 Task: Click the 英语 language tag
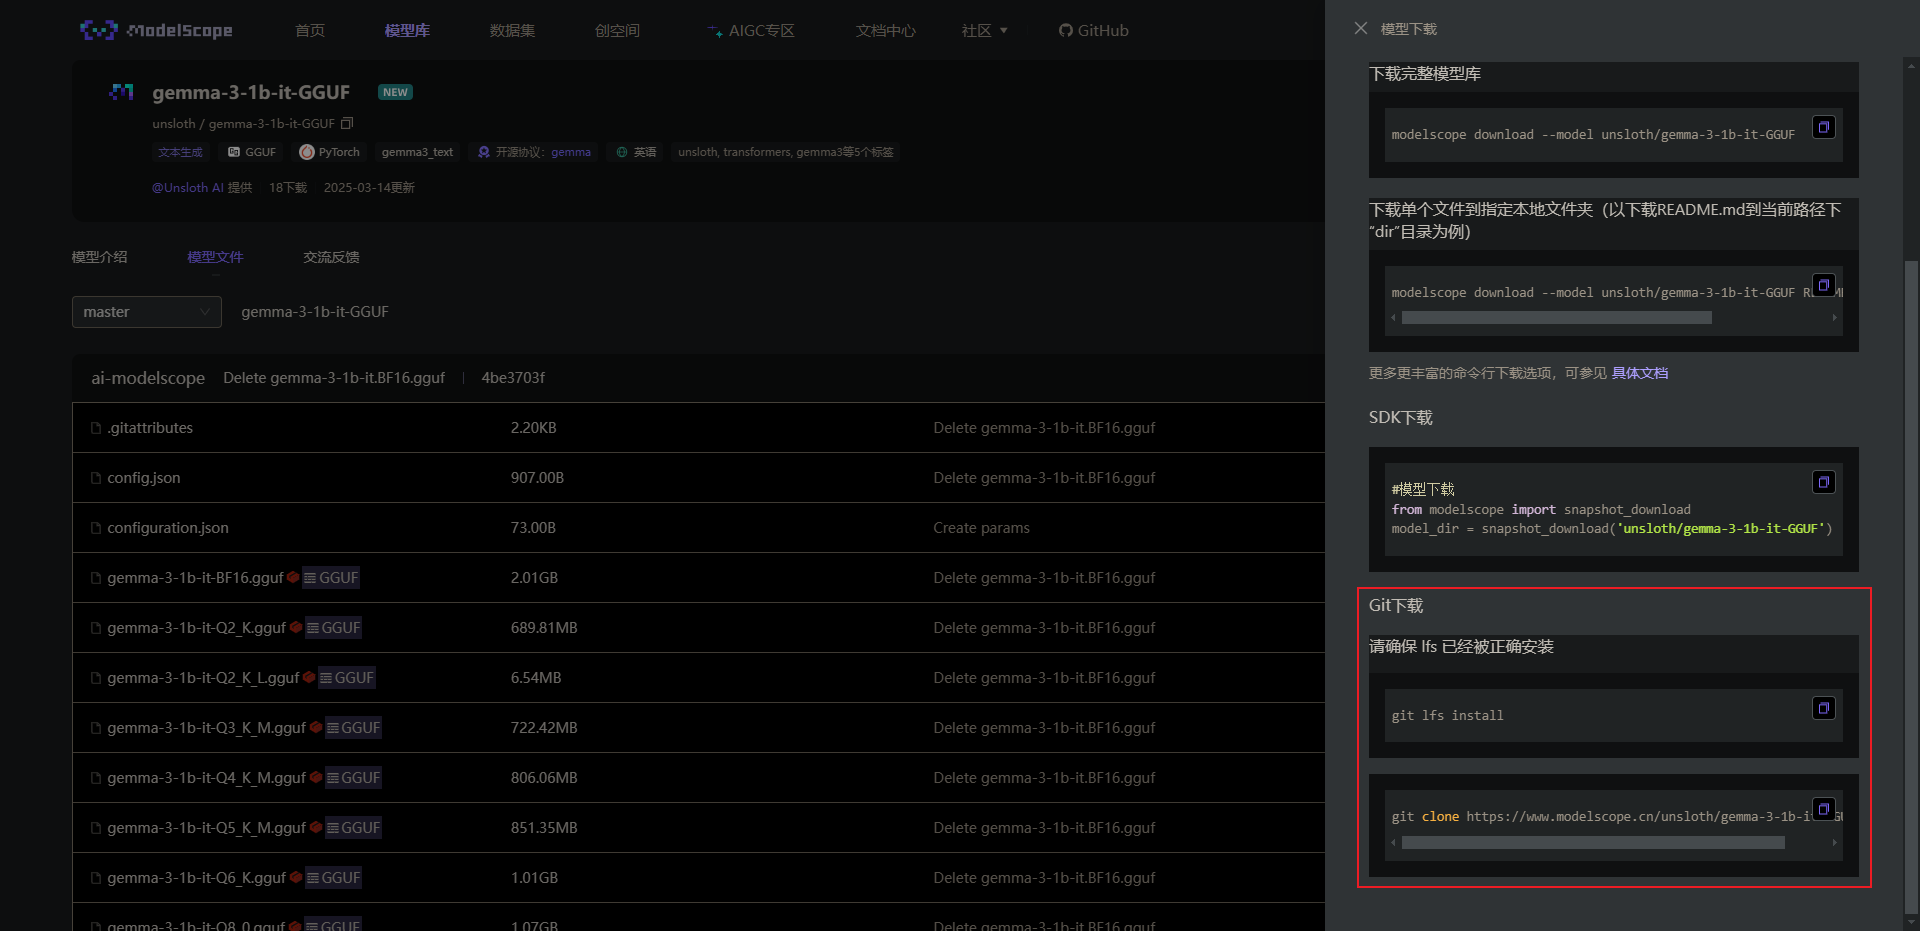point(637,152)
